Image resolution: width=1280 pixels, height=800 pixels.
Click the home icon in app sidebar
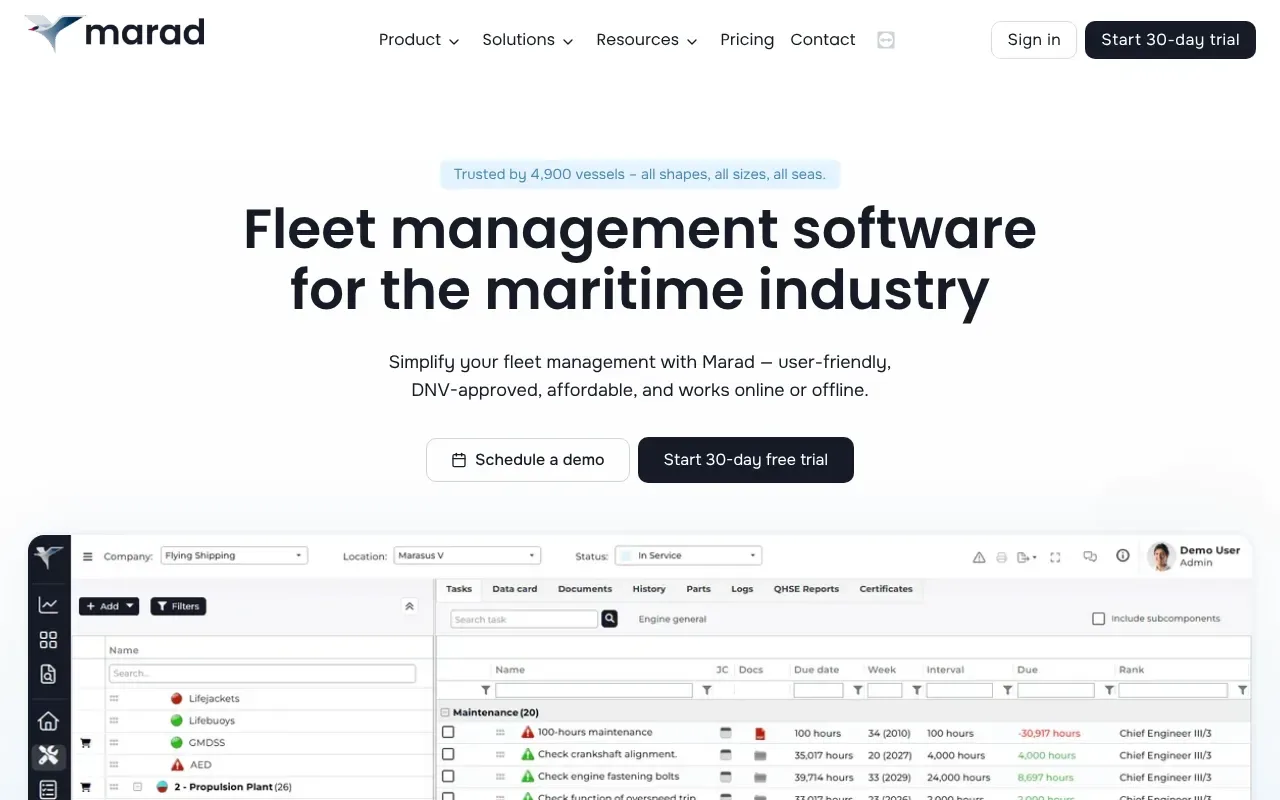pos(48,721)
